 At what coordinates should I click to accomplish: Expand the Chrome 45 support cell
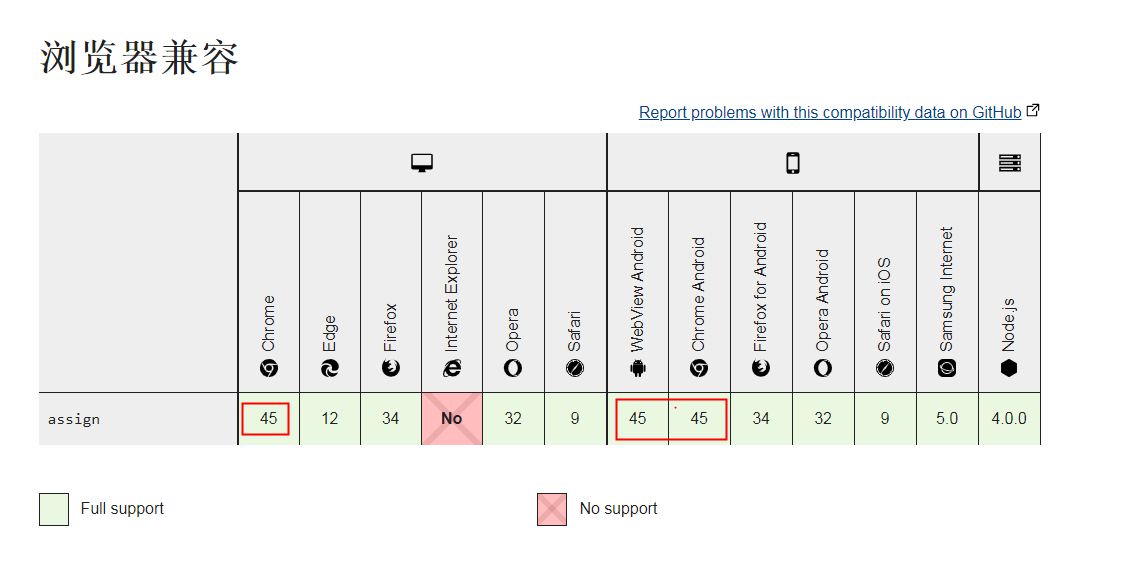click(x=268, y=418)
